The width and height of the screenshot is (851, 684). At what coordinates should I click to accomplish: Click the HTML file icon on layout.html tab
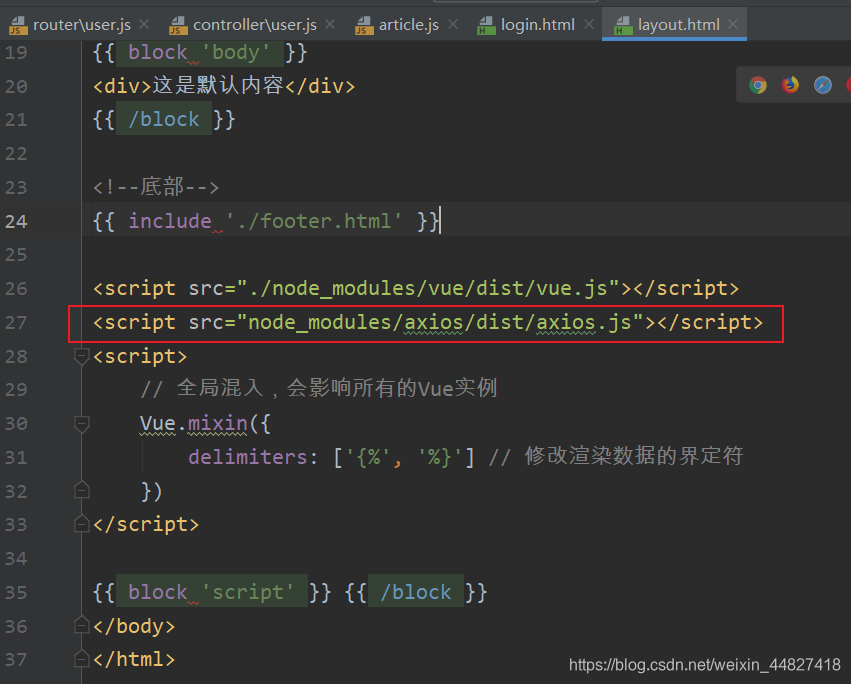click(x=623, y=25)
